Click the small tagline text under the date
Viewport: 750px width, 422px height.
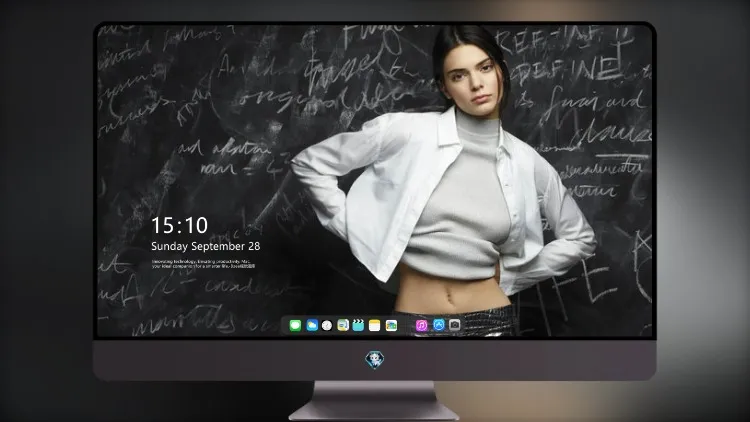pos(203,264)
